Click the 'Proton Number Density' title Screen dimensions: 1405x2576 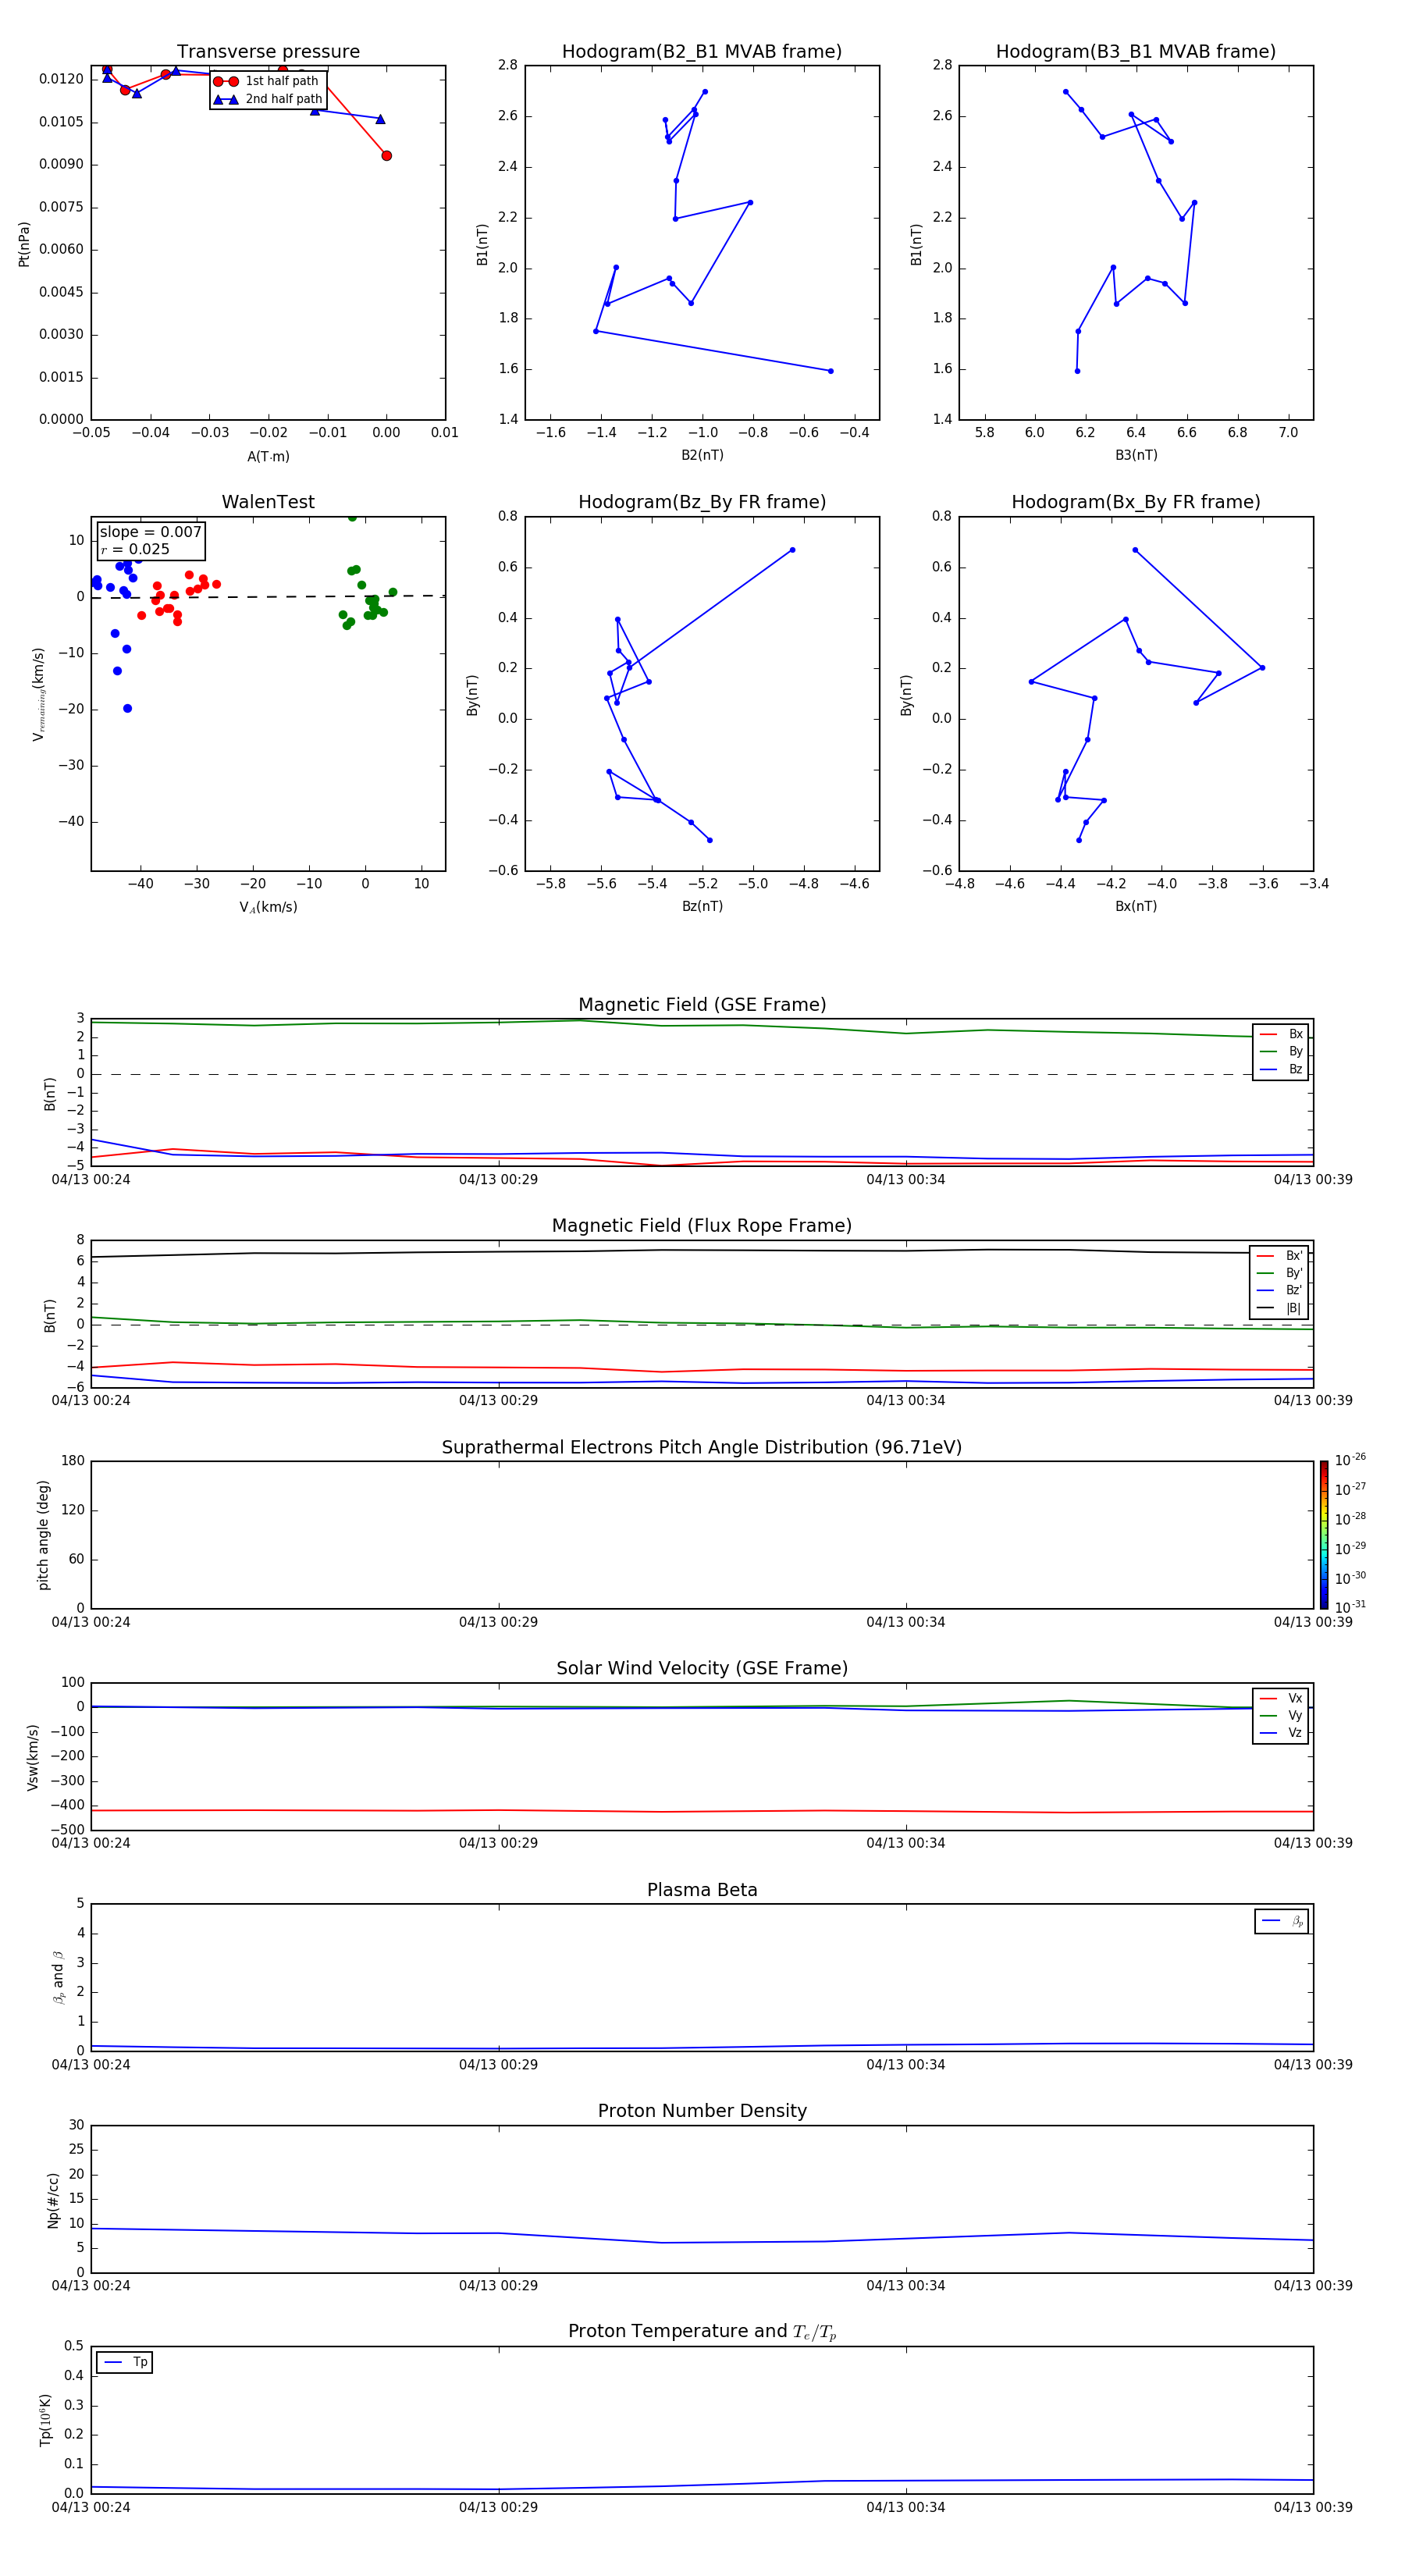point(702,2111)
